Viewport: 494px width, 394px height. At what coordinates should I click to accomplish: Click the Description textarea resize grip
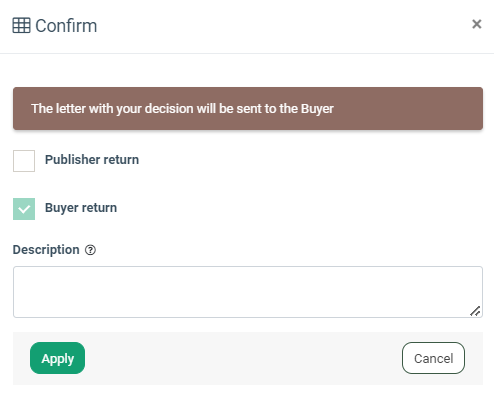475,311
